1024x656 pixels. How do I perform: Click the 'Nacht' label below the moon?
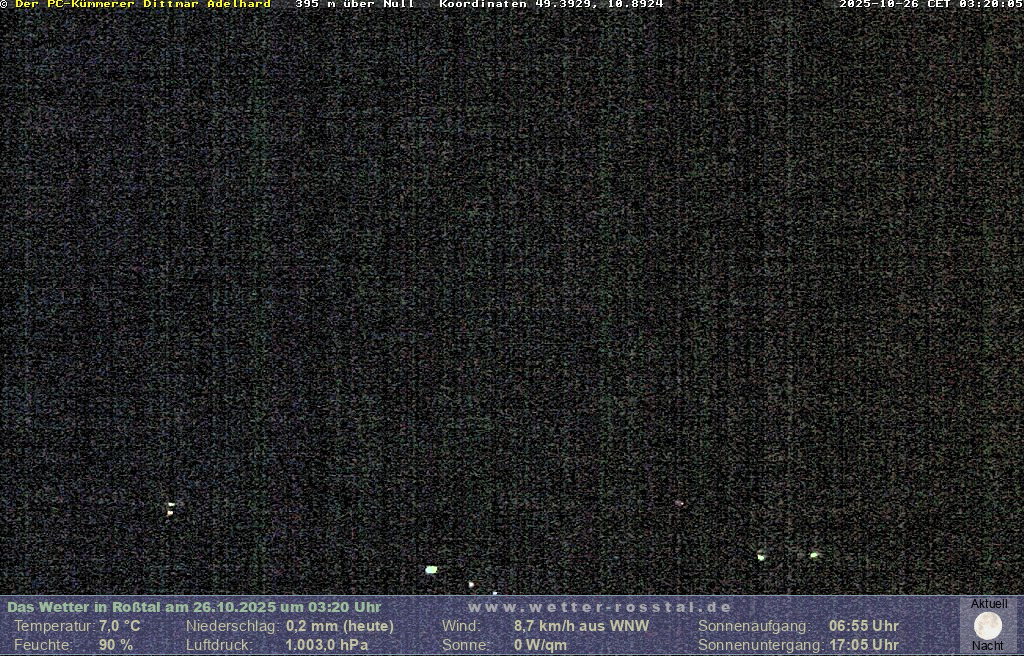tap(988, 646)
